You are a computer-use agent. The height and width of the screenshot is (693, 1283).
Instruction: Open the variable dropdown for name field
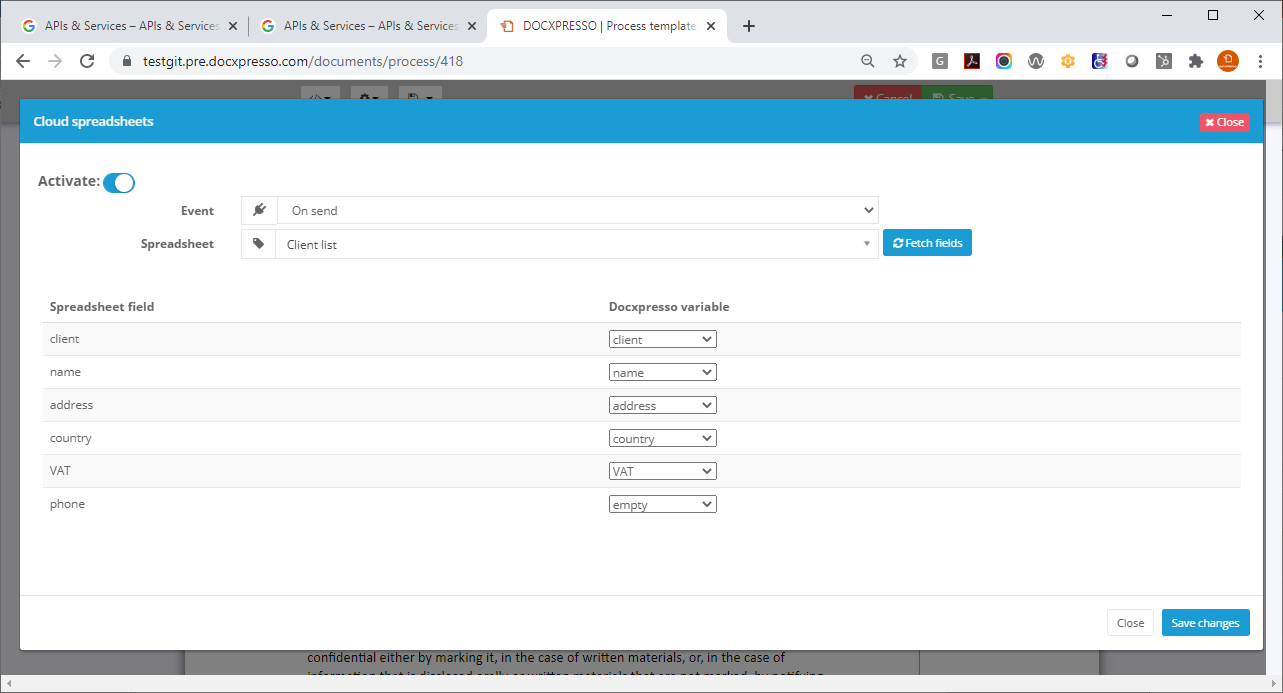coord(663,372)
